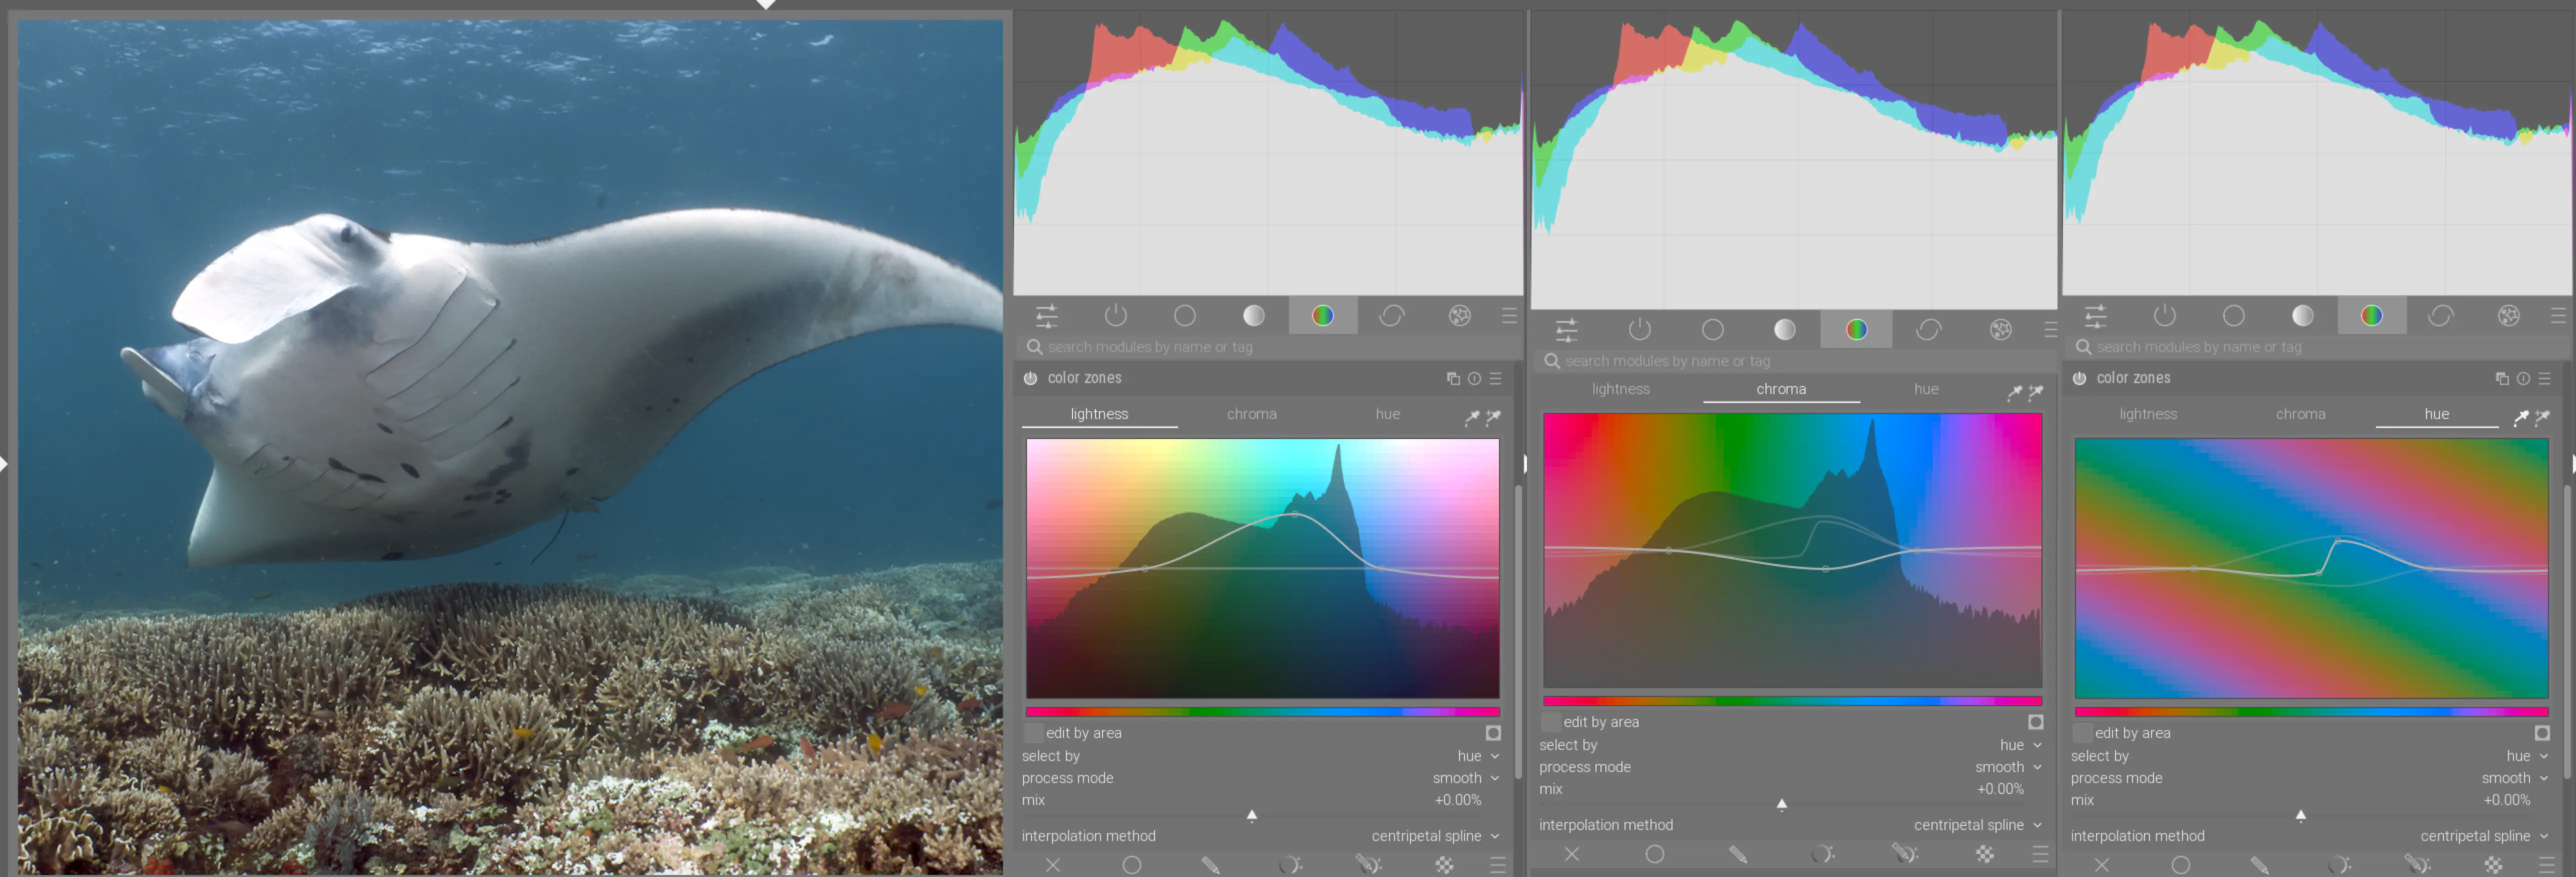The image size is (2576, 877).
Task: Open module groups presets menu in lightness-active panel
Action: (1509, 316)
